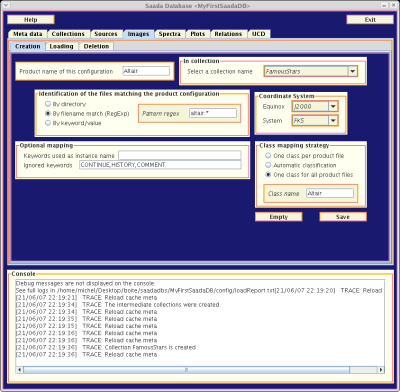
Task: Switch to the Loading sub-tab
Action: (x=62, y=46)
